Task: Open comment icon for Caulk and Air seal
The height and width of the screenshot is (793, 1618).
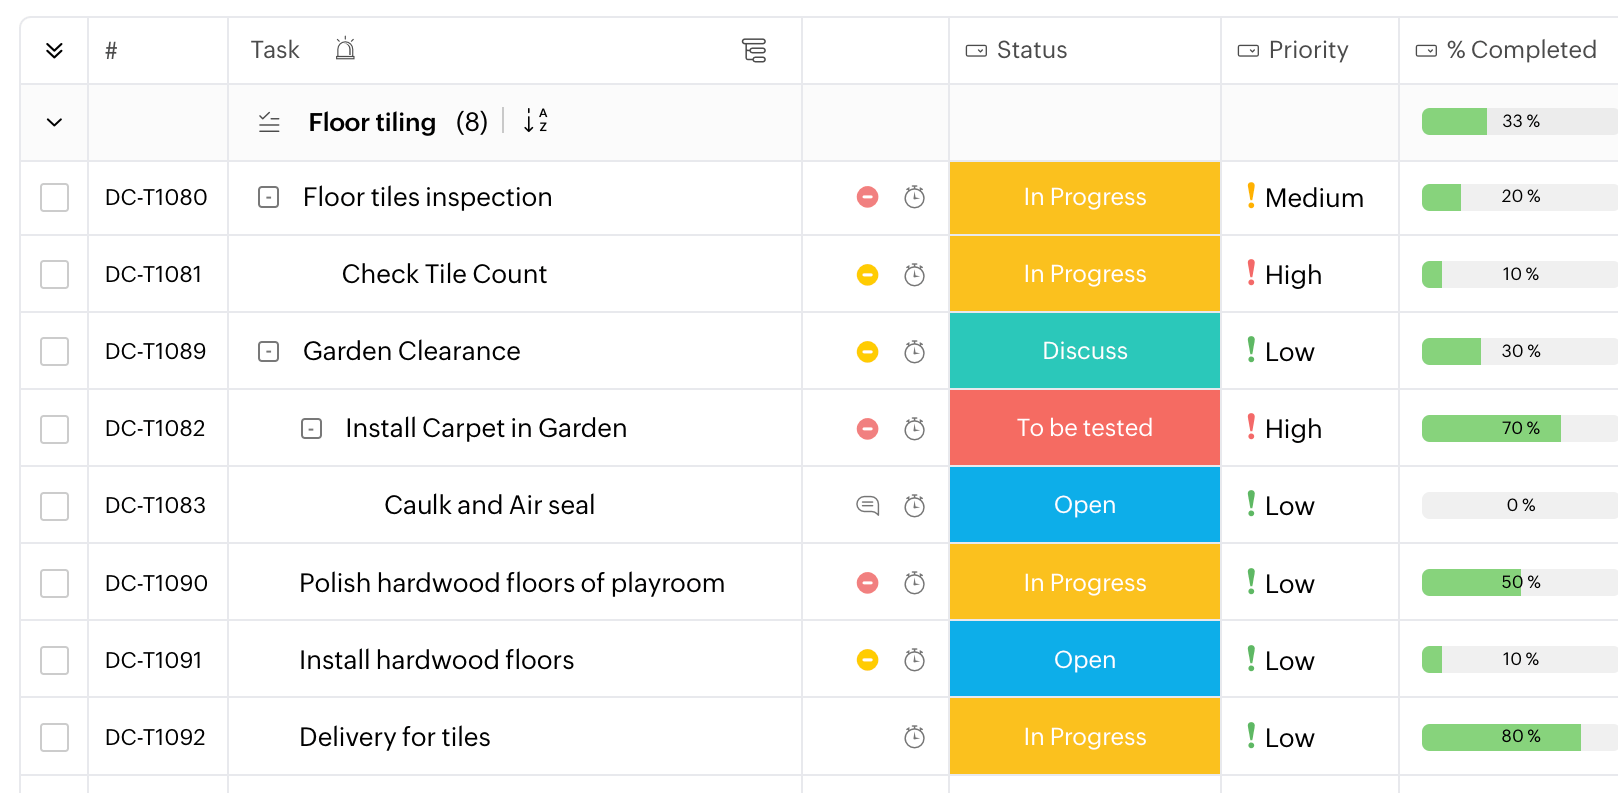Action: tap(867, 505)
